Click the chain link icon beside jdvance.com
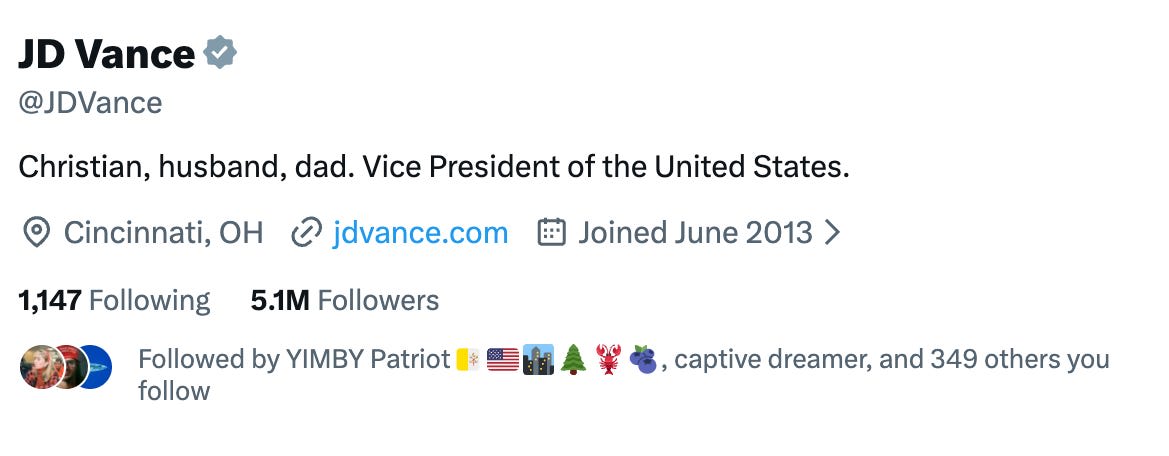Image resolution: width=1169 pixels, height=456 pixels. (305, 233)
